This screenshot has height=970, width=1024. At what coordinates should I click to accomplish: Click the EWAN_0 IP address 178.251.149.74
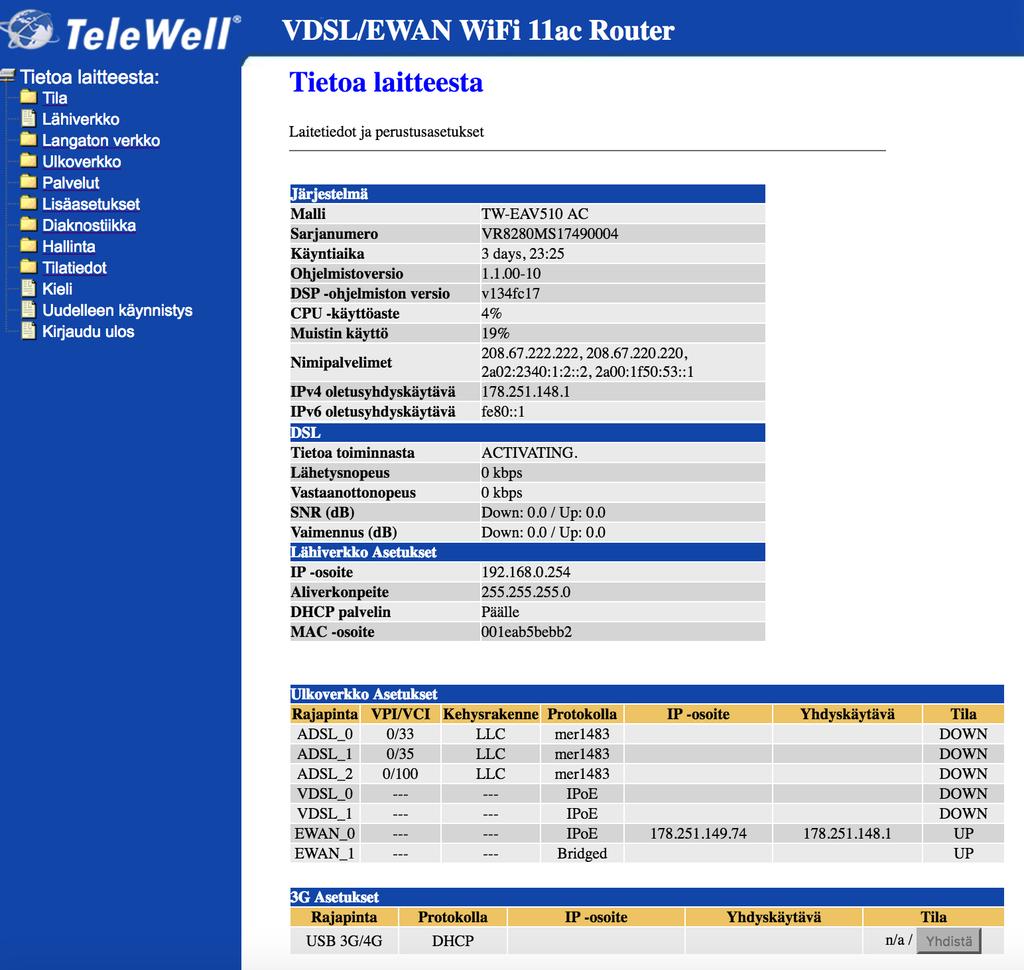(x=697, y=833)
